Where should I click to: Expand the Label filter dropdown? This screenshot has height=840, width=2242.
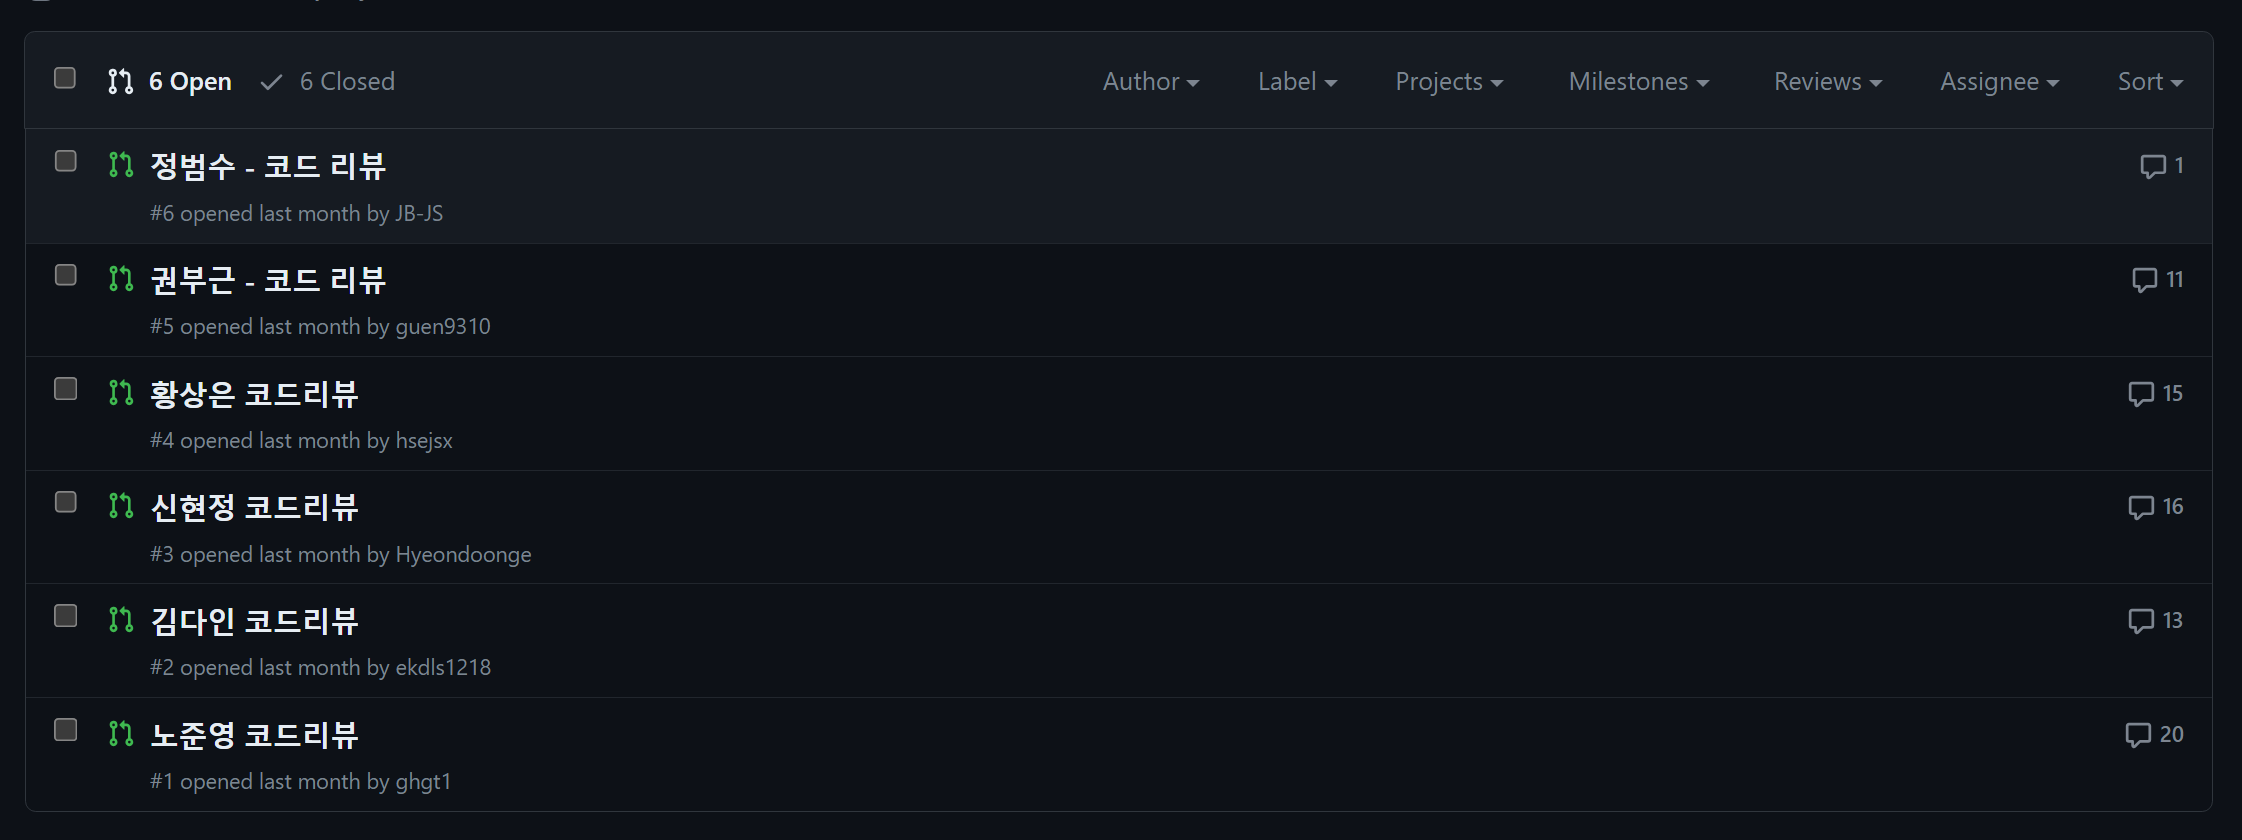1297,82
